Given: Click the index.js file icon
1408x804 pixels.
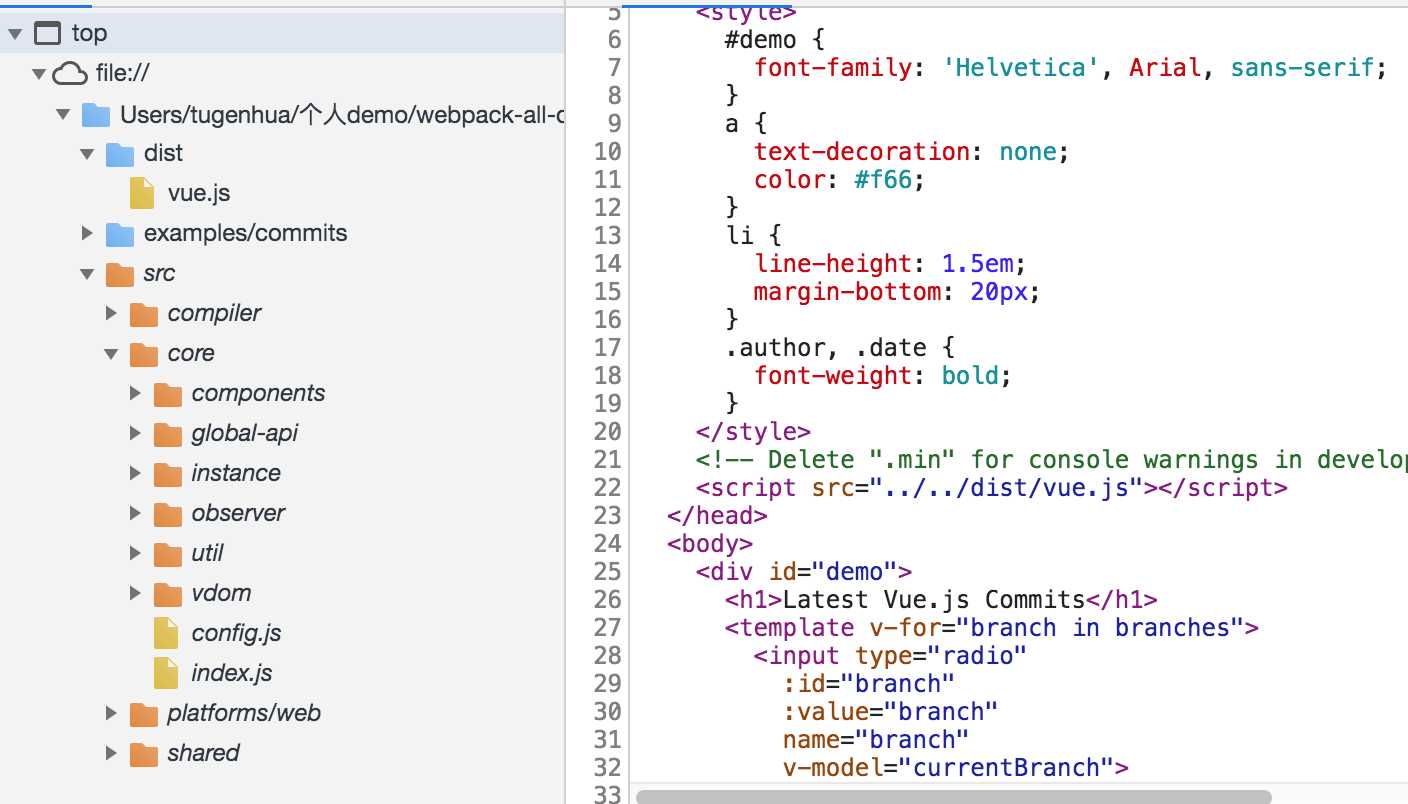Looking at the screenshot, I should click(166, 673).
